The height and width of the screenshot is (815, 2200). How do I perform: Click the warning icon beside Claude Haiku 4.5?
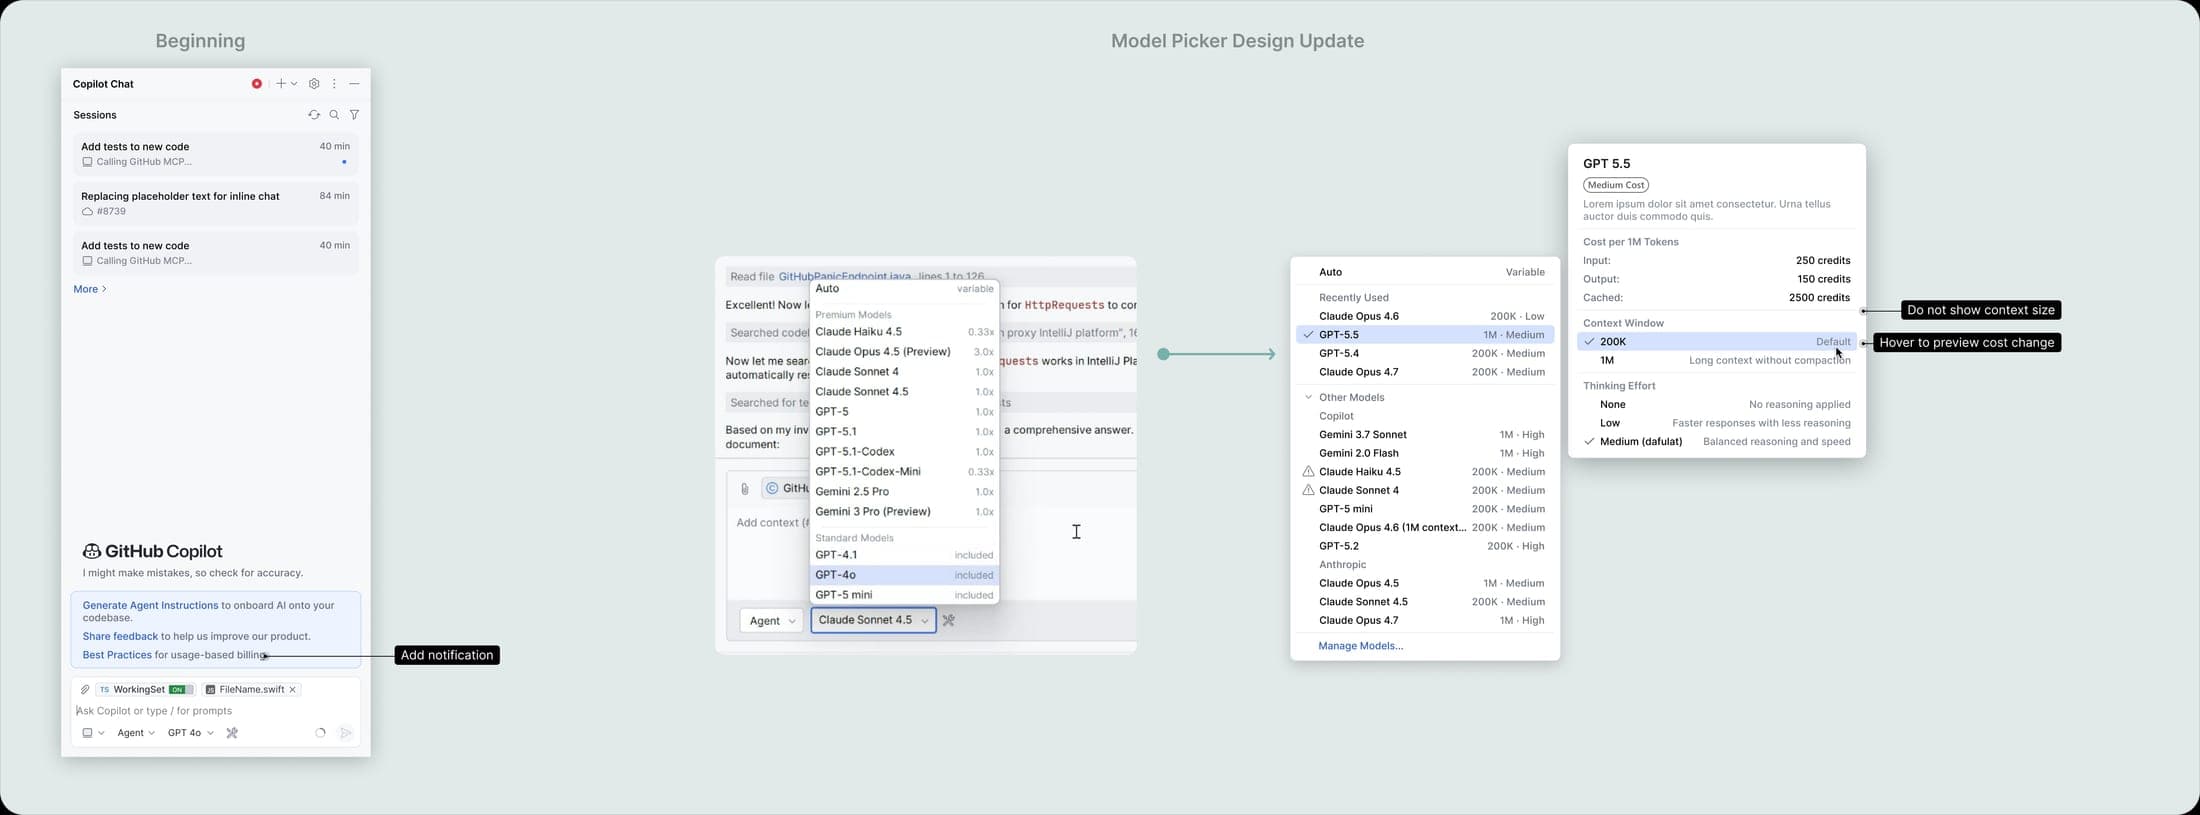1308,471
